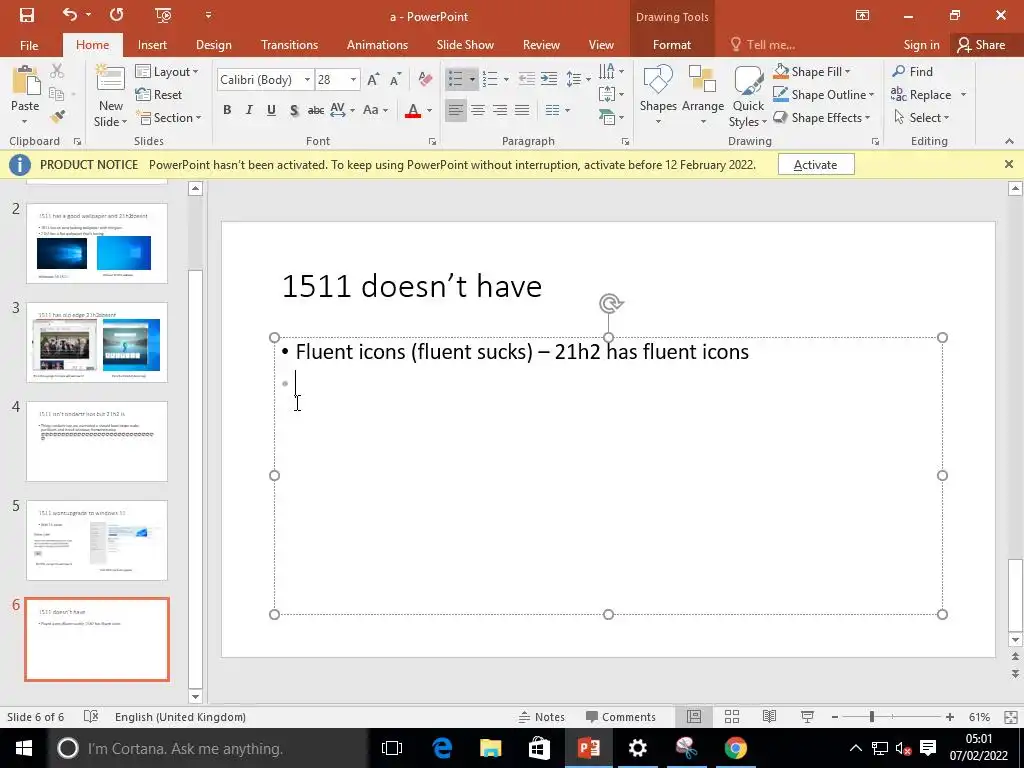
Task: Expand the Section dropdown
Action: (168, 118)
